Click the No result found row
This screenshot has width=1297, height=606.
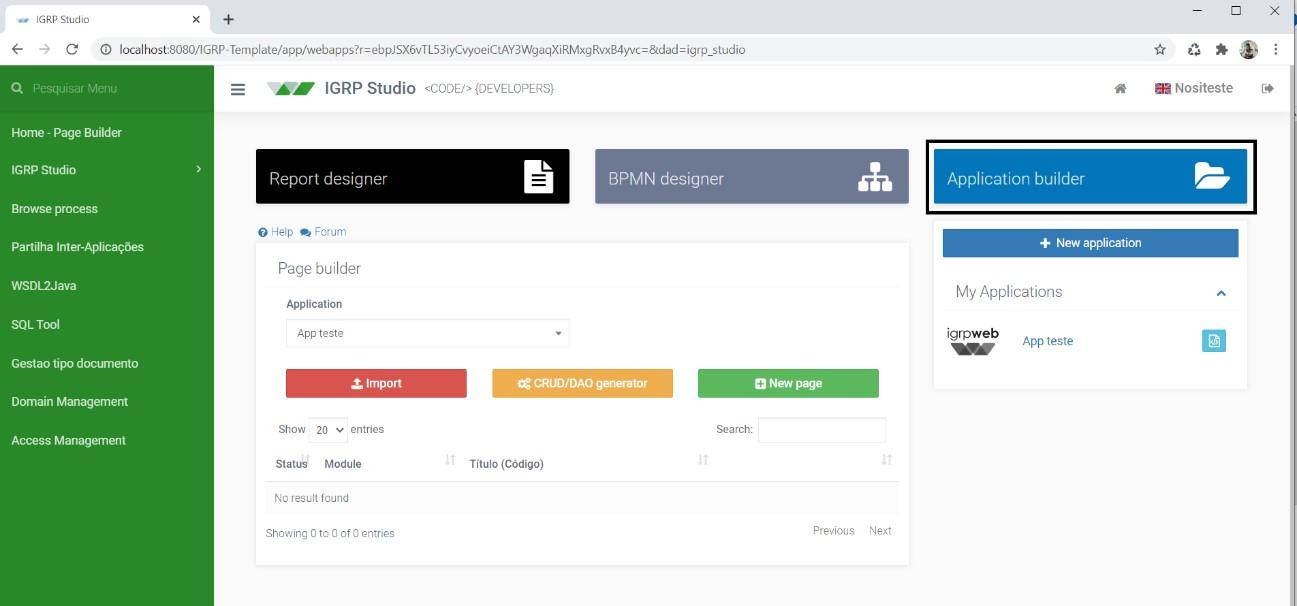pyautogui.click(x=582, y=498)
